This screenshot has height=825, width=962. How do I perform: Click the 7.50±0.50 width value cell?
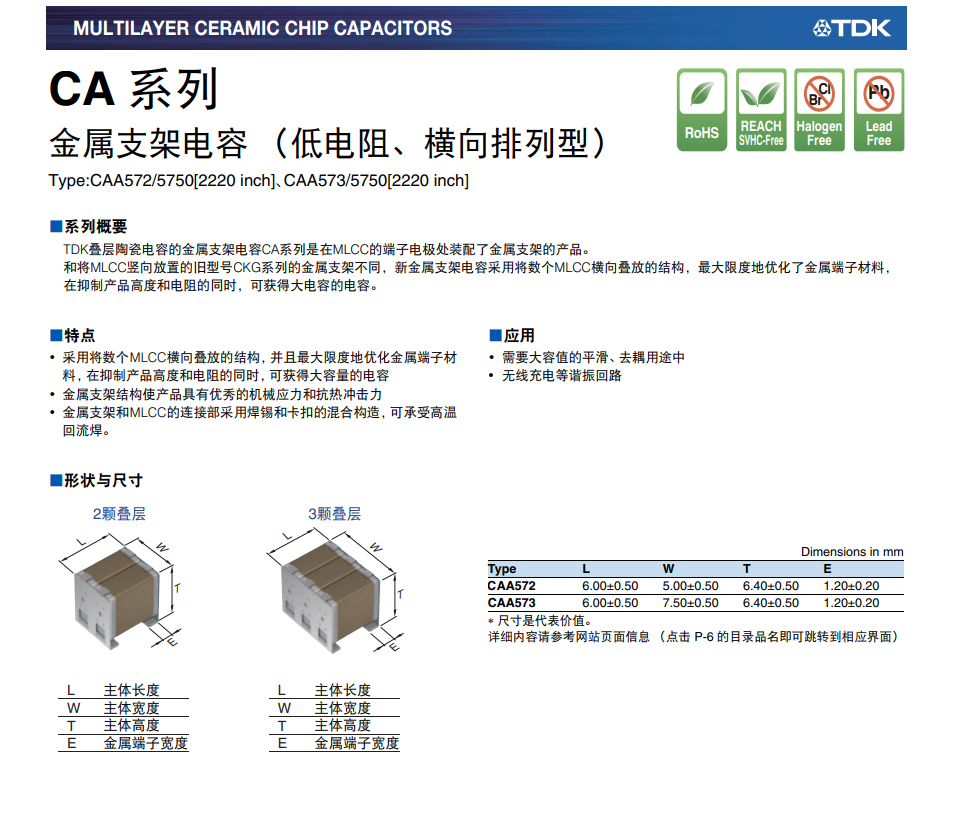click(x=690, y=603)
